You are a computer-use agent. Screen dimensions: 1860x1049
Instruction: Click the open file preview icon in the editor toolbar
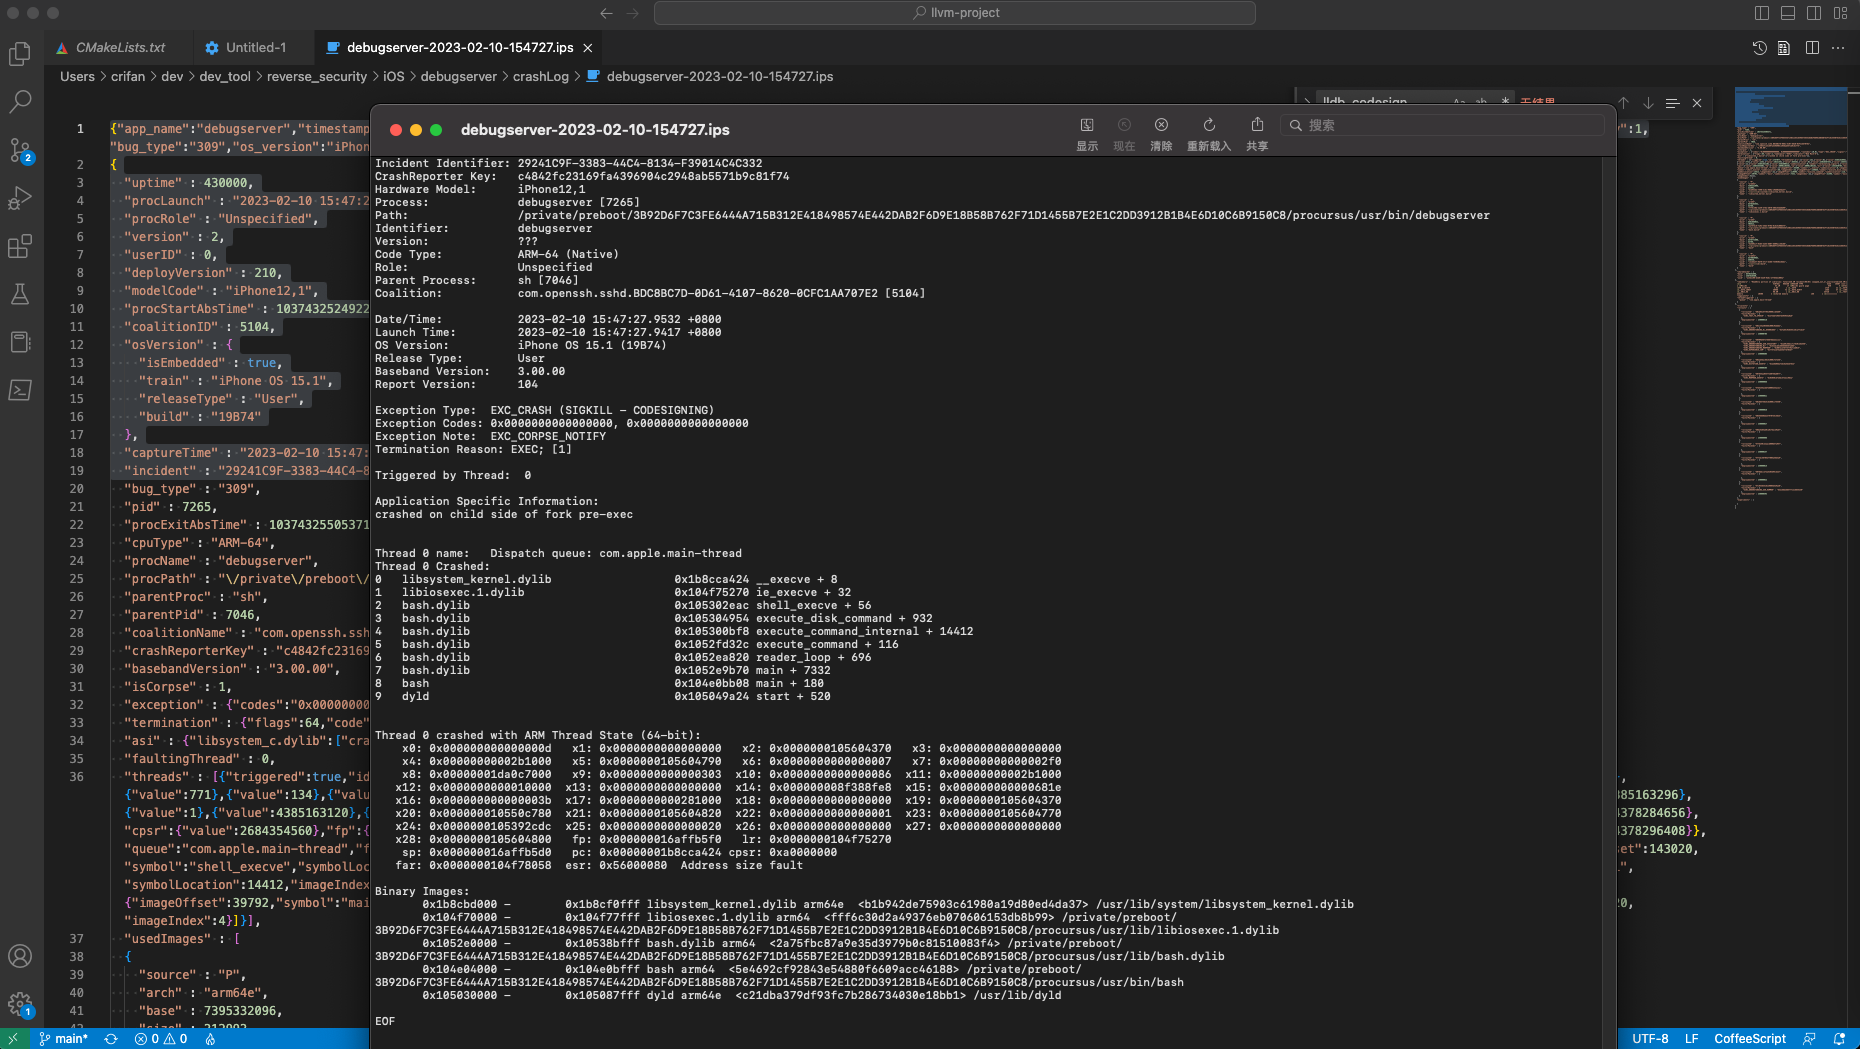pyautogui.click(x=1784, y=48)
